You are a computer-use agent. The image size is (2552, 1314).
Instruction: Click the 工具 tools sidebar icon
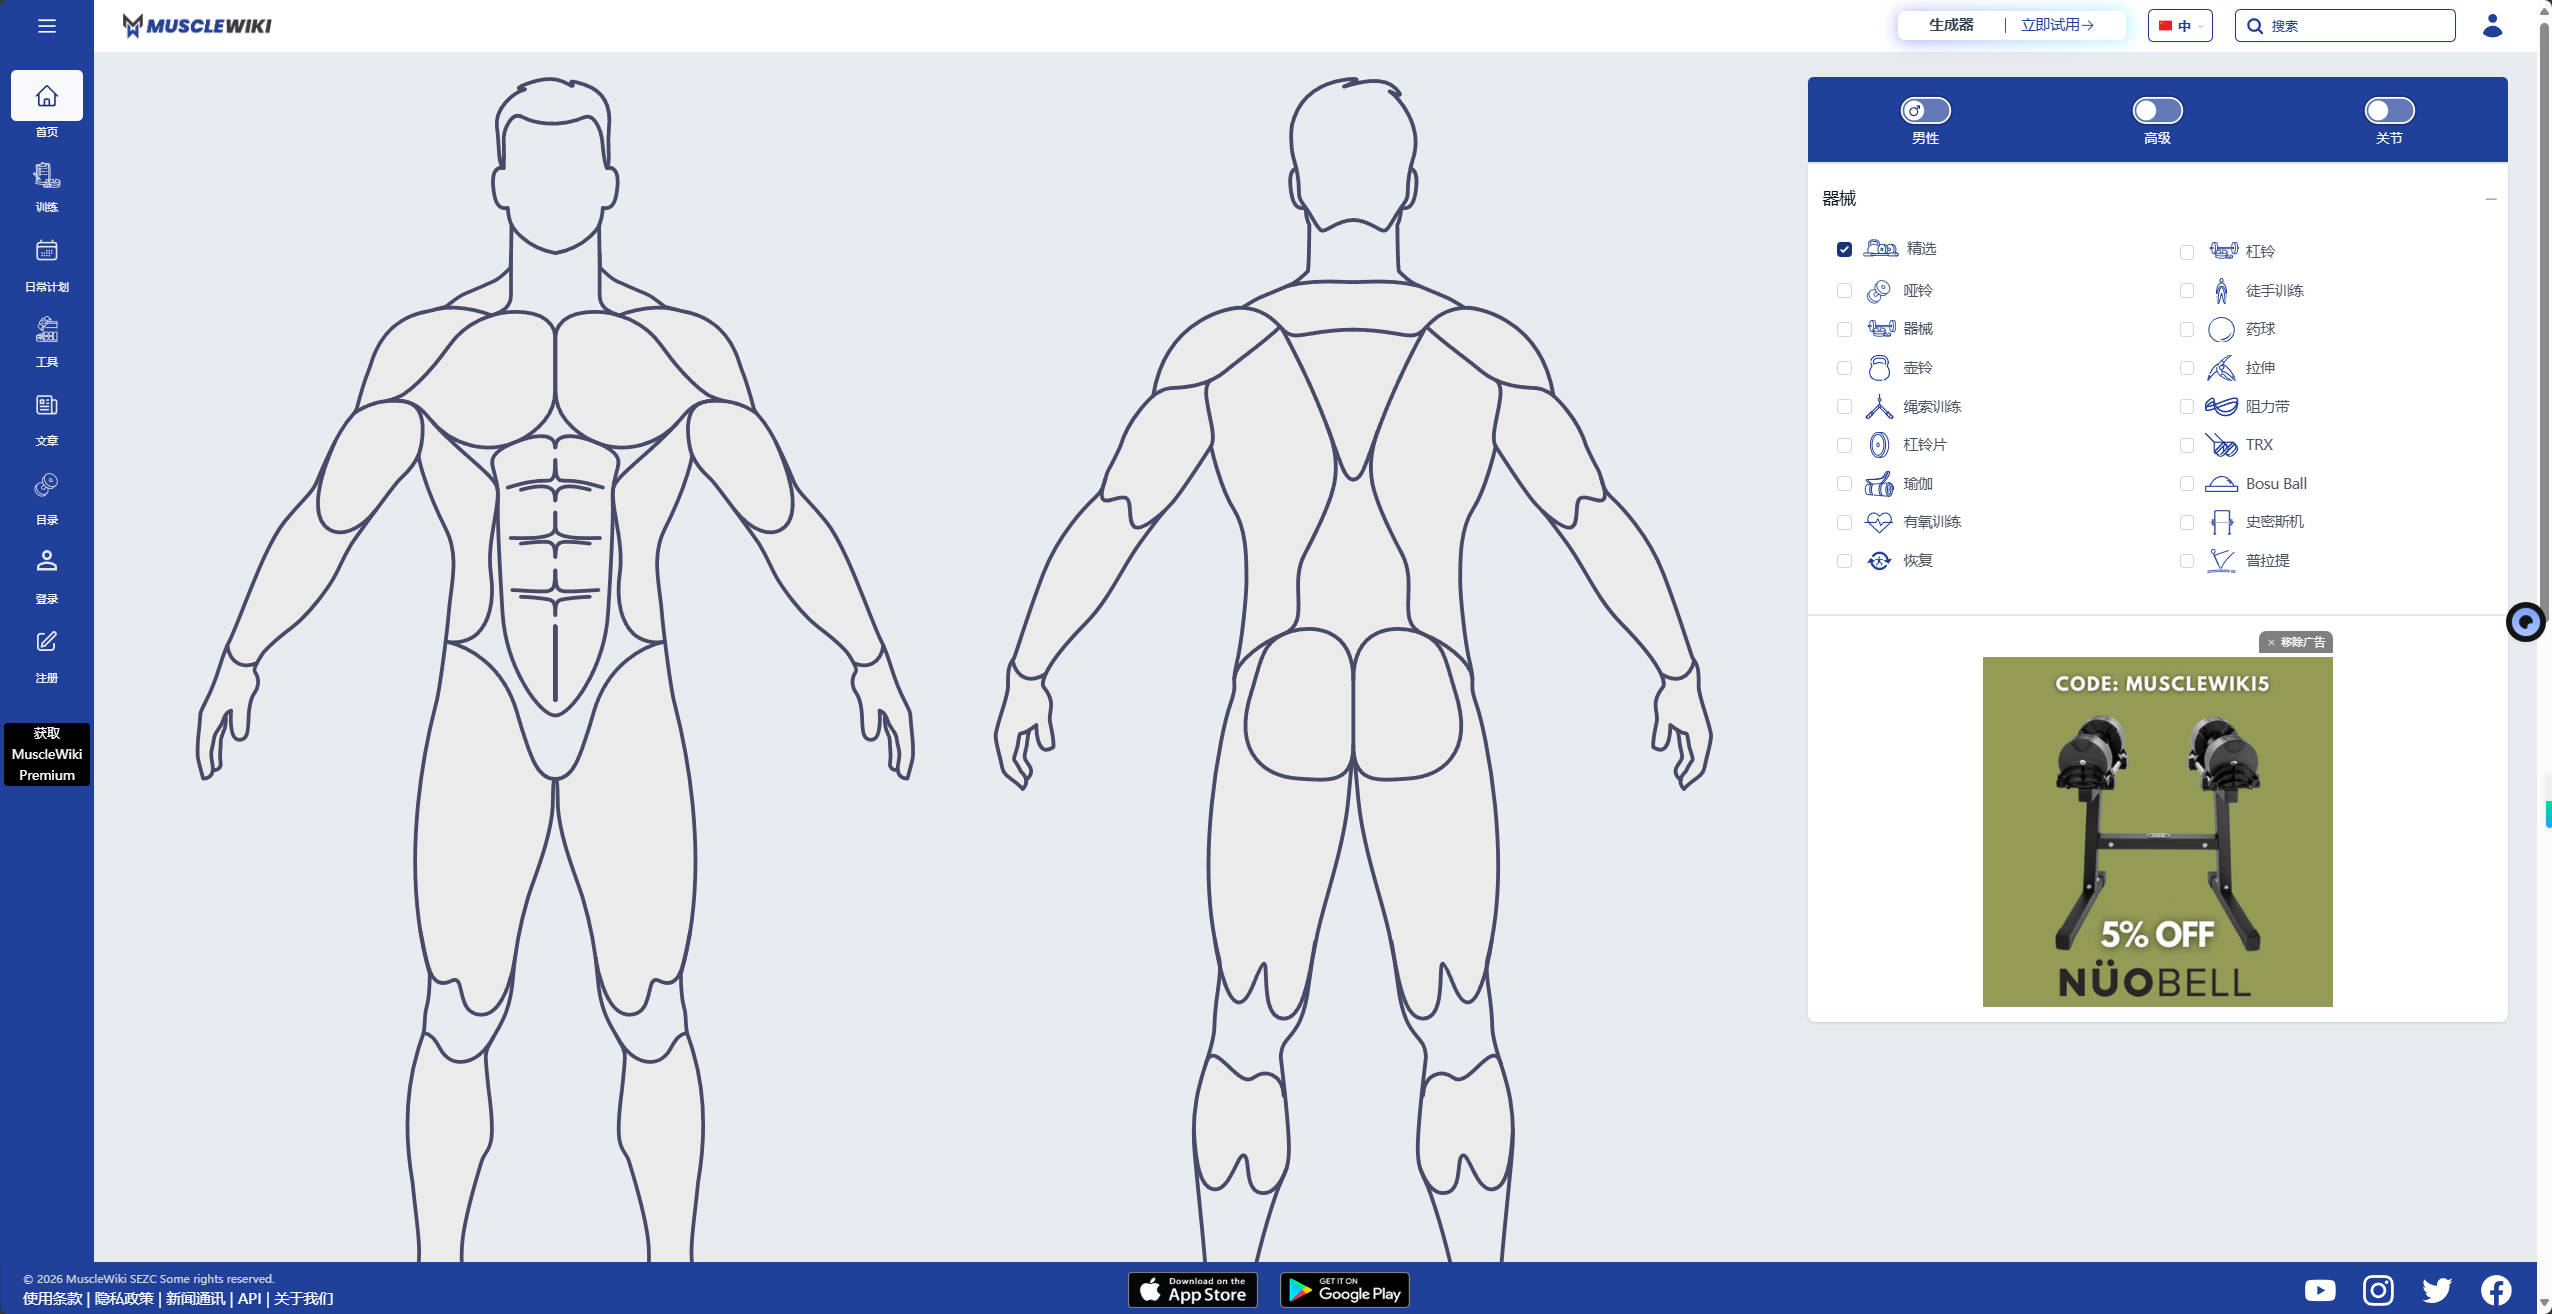coord(46,330)
